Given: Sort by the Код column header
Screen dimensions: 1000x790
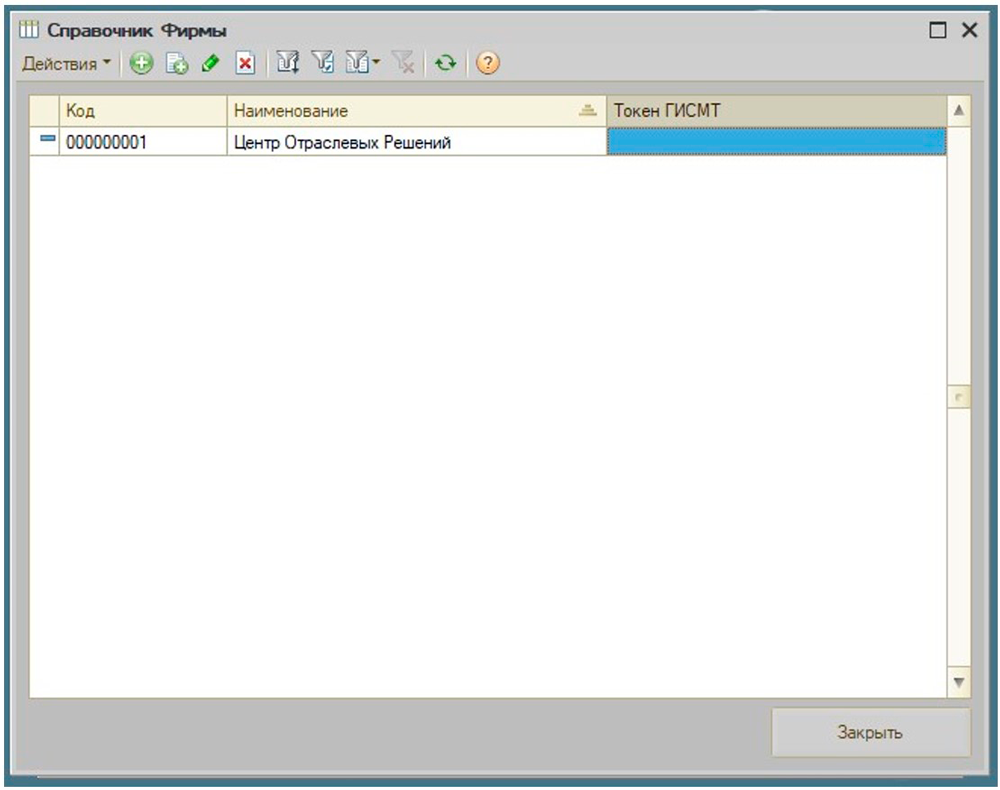Looking at the screenshot, I should (144, 111).
